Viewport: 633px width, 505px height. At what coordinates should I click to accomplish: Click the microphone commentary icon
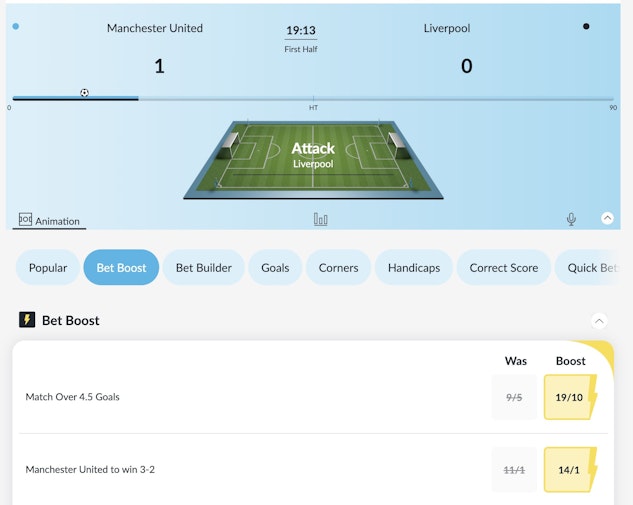point(571,219)
